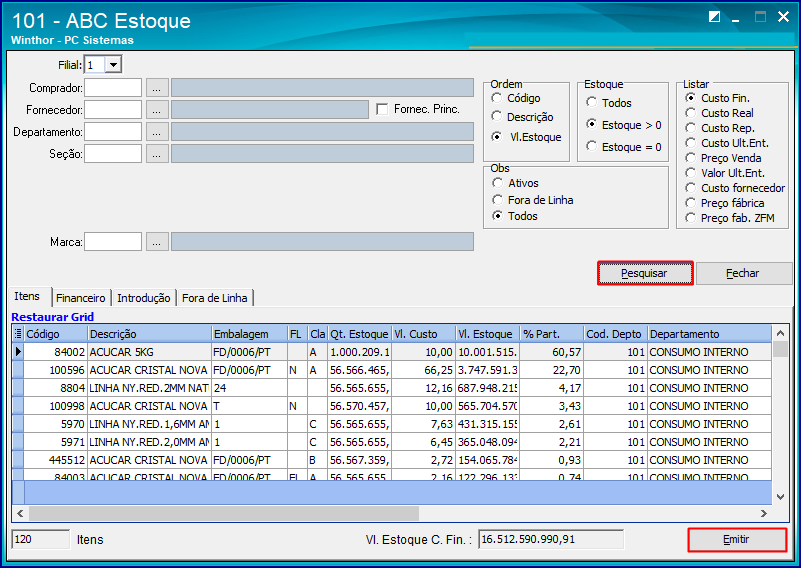This screenshot has width=801, height=568.
Task: Sort grid by % Part. column header
Action: pos(552,334)
